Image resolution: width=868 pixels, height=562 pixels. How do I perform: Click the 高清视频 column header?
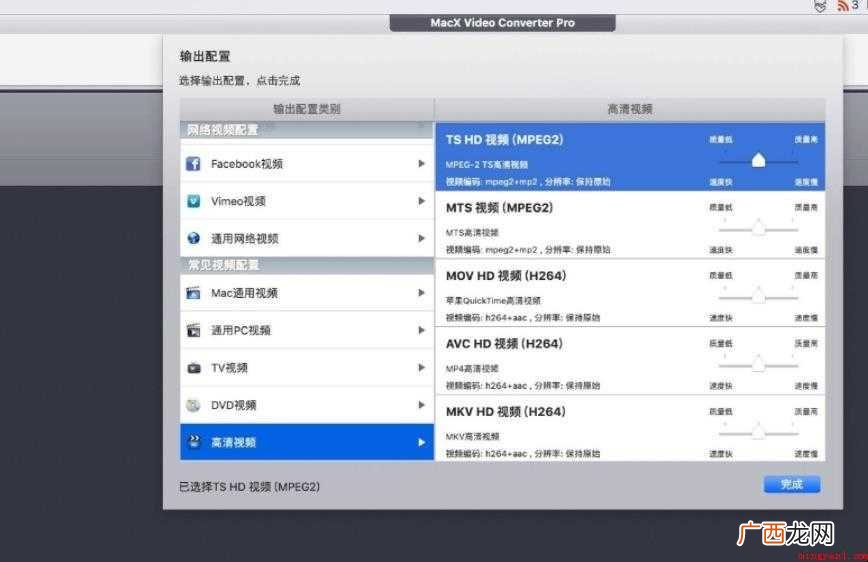tap(630, 109)
